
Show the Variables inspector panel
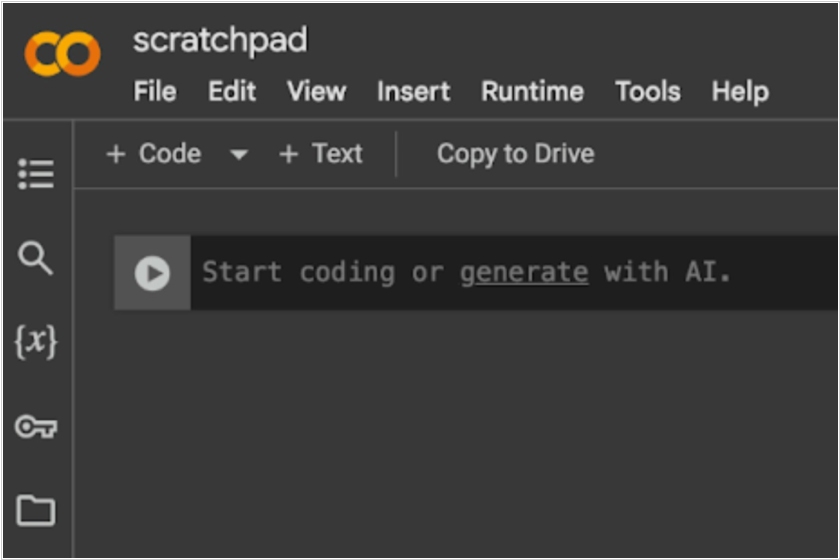[x=36, y=341]
